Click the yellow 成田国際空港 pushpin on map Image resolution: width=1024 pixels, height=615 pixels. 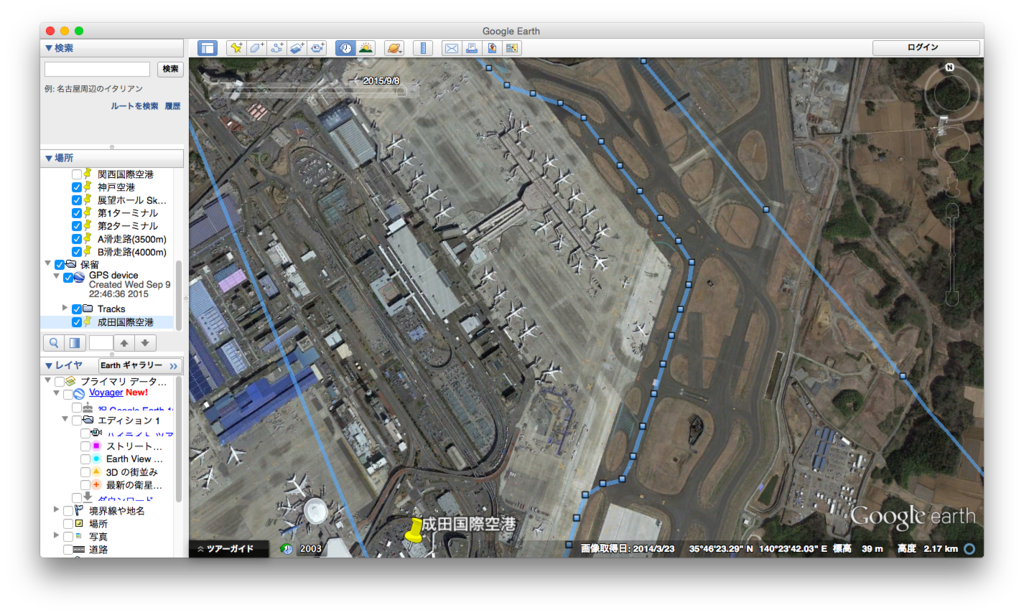[x=414, y=529]
